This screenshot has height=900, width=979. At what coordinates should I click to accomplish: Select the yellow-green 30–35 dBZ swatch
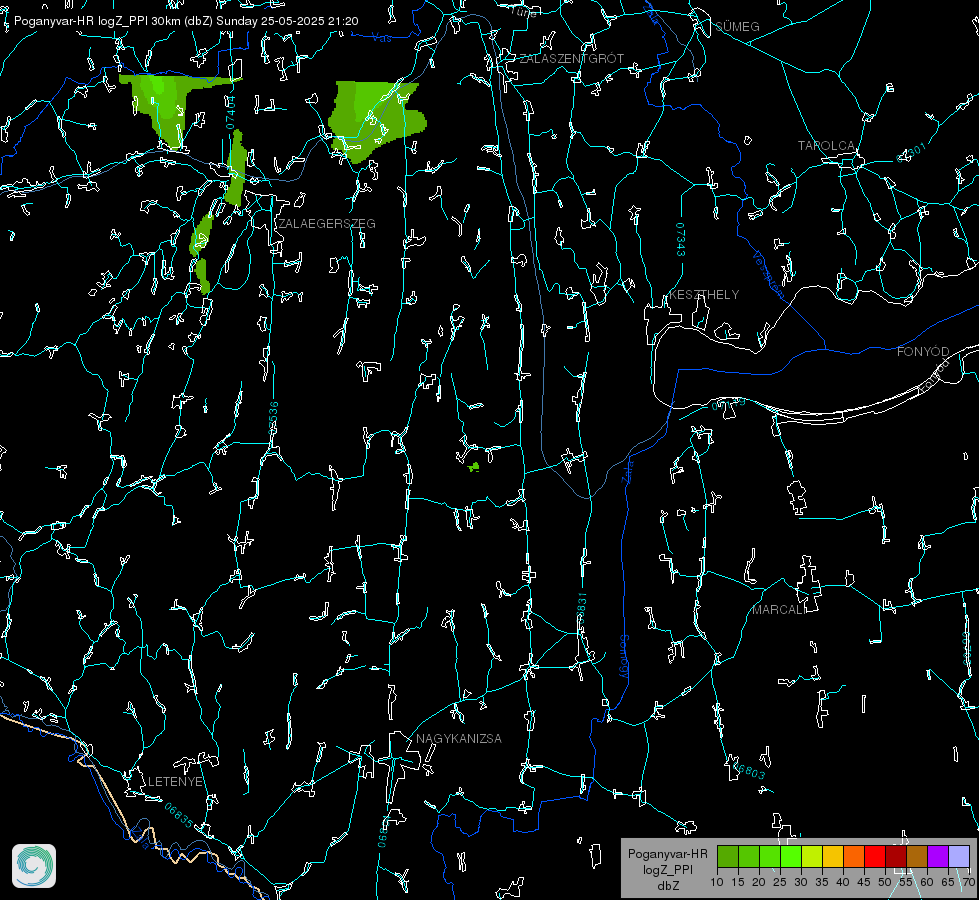[812, 856]
